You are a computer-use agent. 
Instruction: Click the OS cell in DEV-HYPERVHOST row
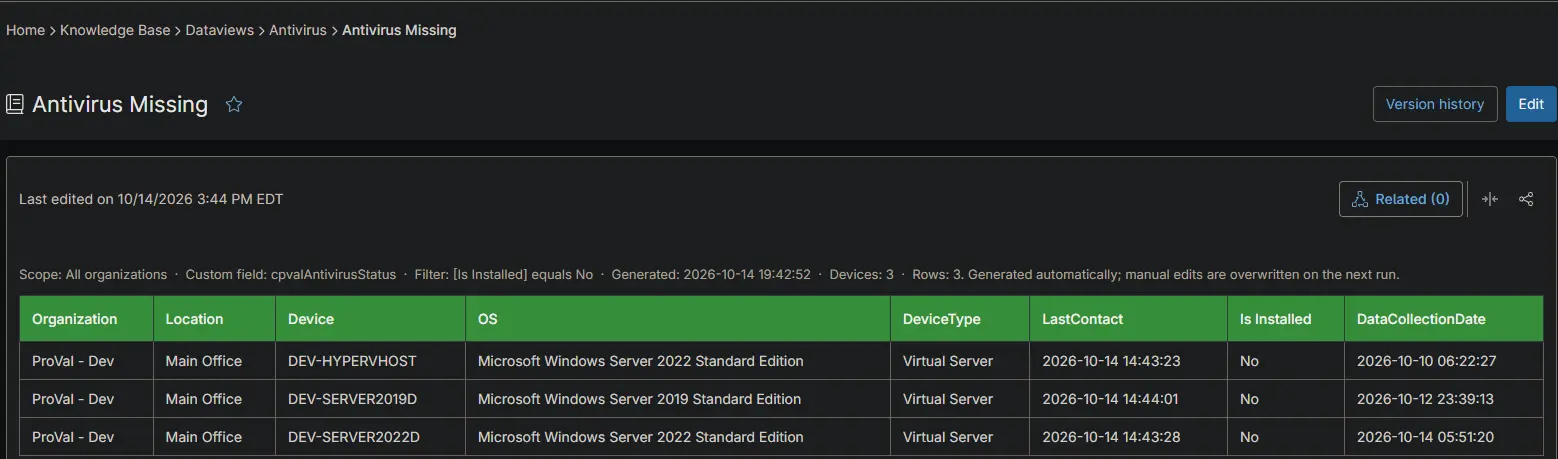tap(677, 361)
